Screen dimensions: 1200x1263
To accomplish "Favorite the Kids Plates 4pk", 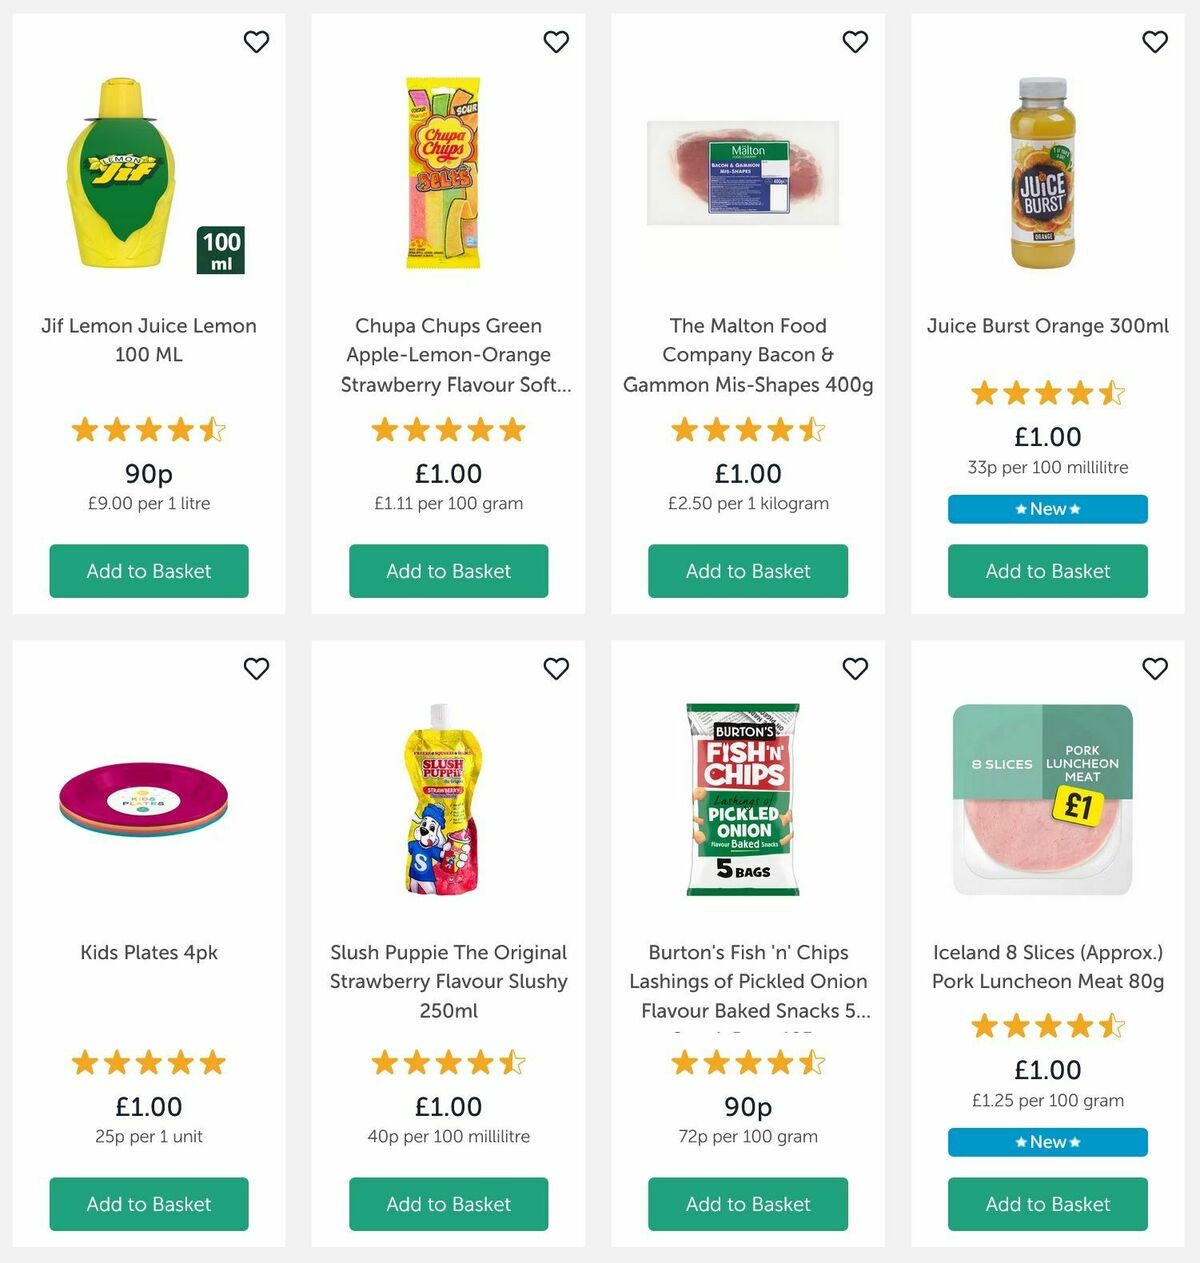I will coord(256,669).
